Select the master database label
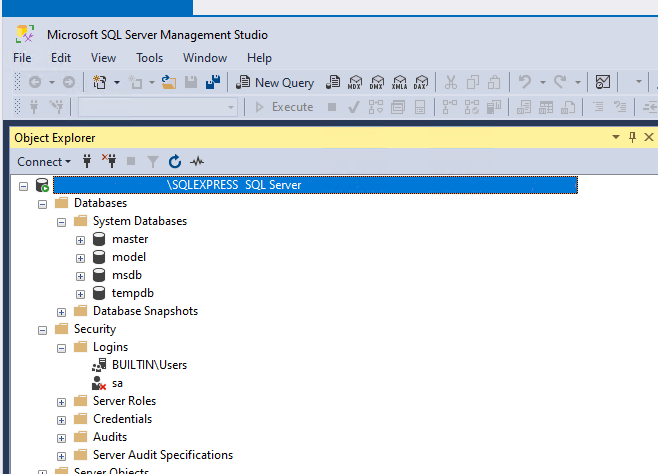This screenshot has width=658, height=474. [x=130, y=239]
